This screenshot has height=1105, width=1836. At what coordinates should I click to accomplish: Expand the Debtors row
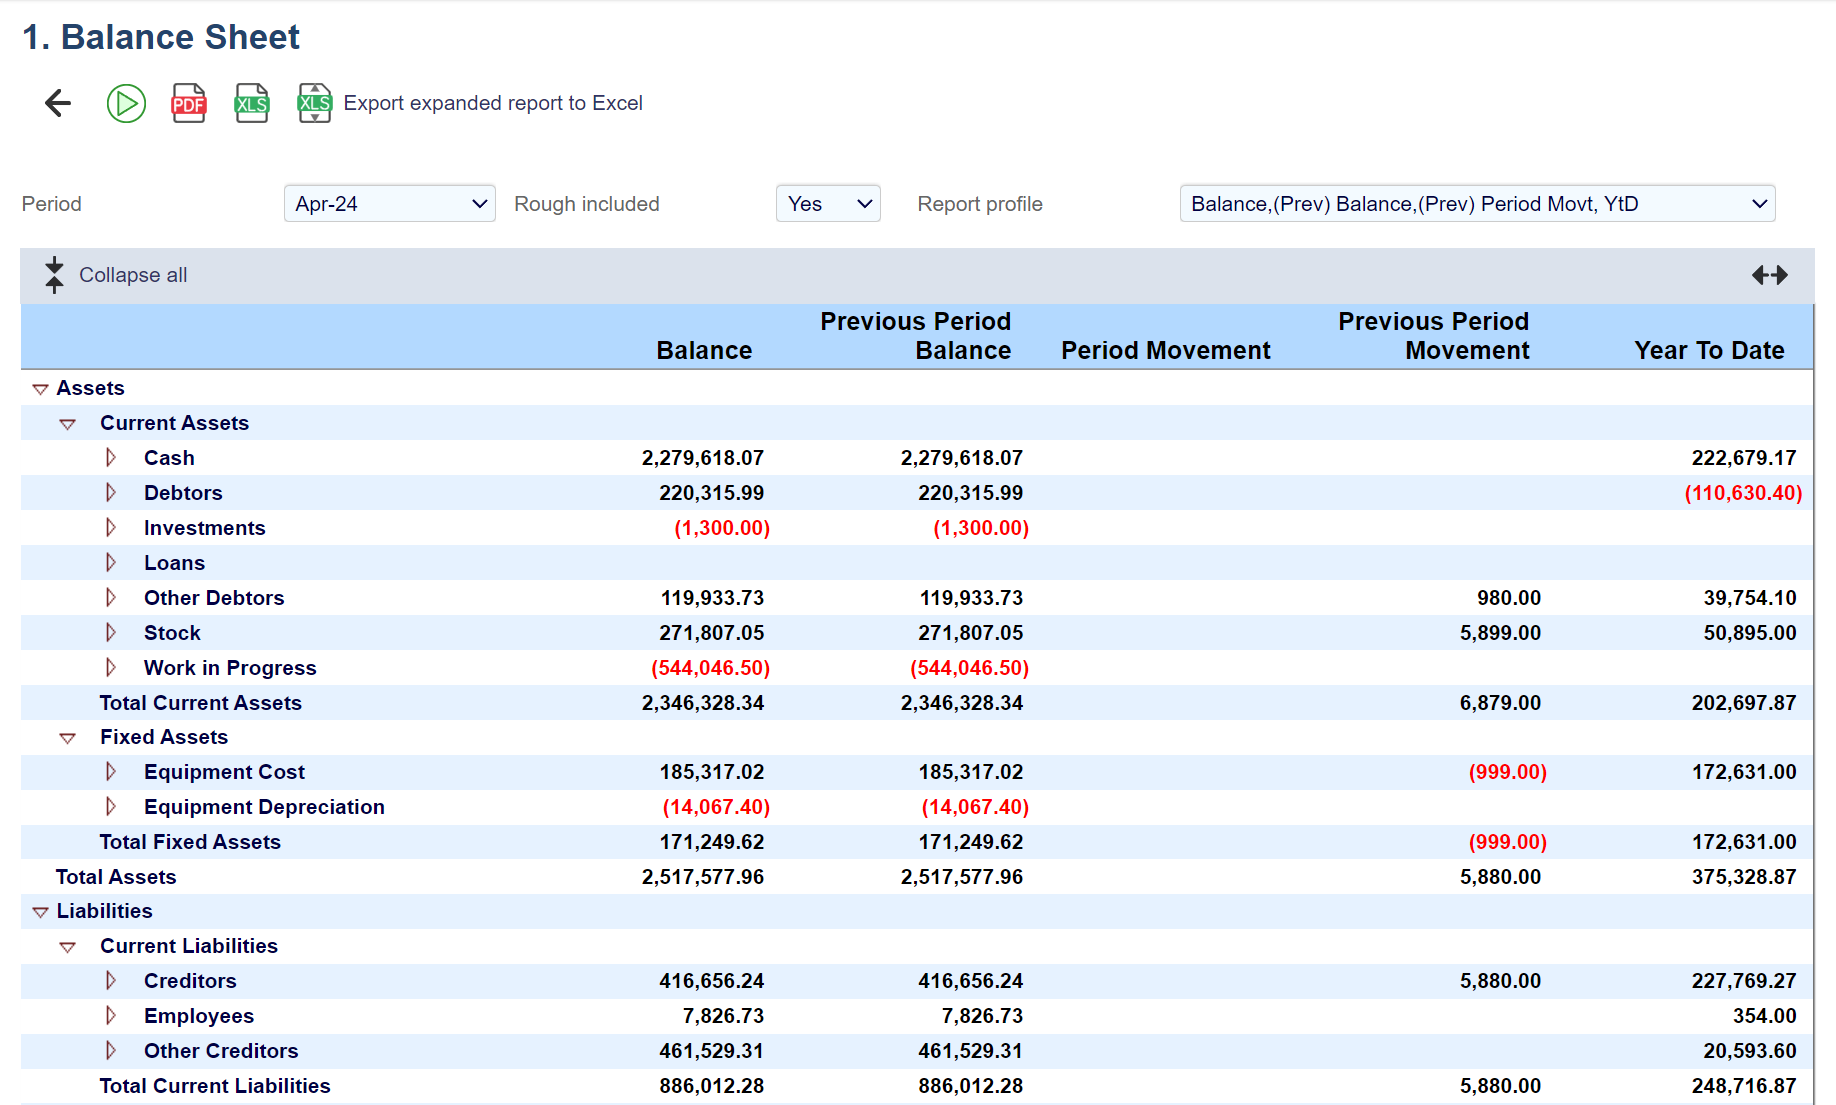coord(111,493)
